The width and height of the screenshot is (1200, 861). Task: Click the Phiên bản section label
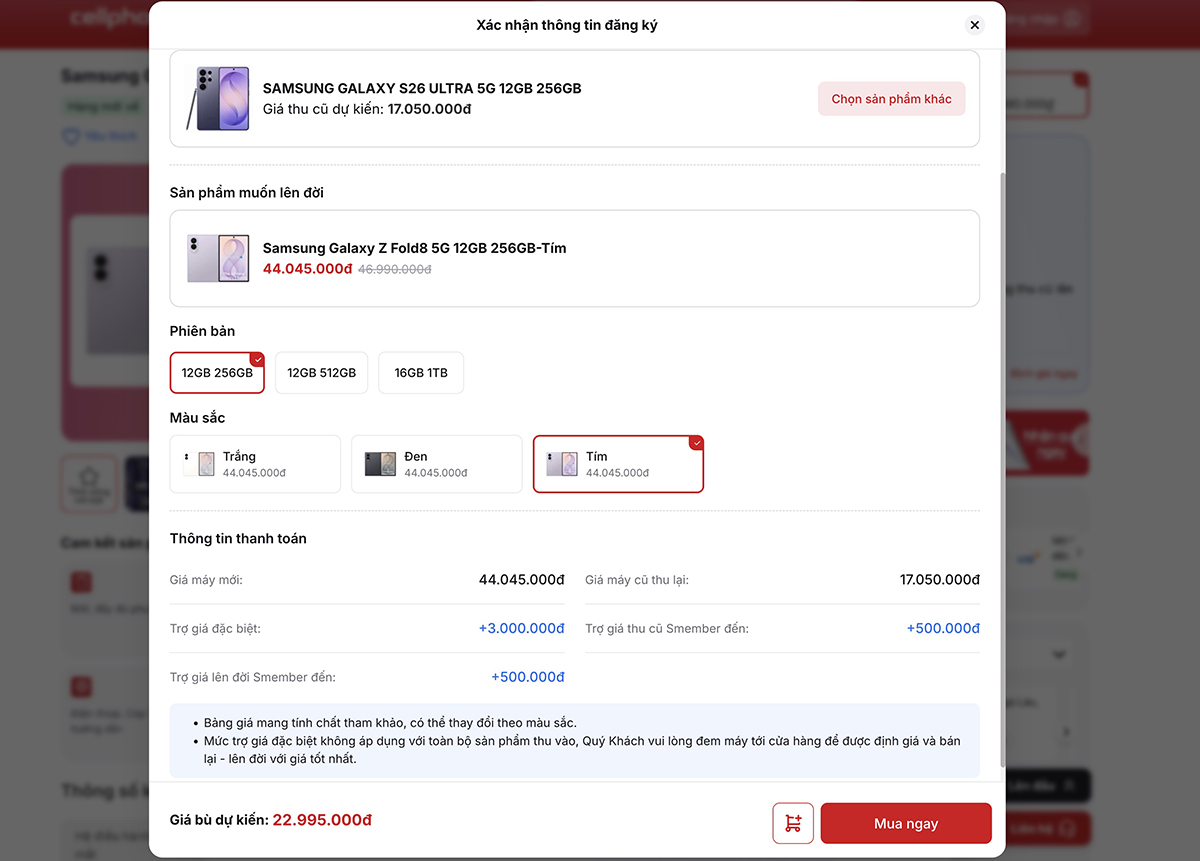coord(202,331)
